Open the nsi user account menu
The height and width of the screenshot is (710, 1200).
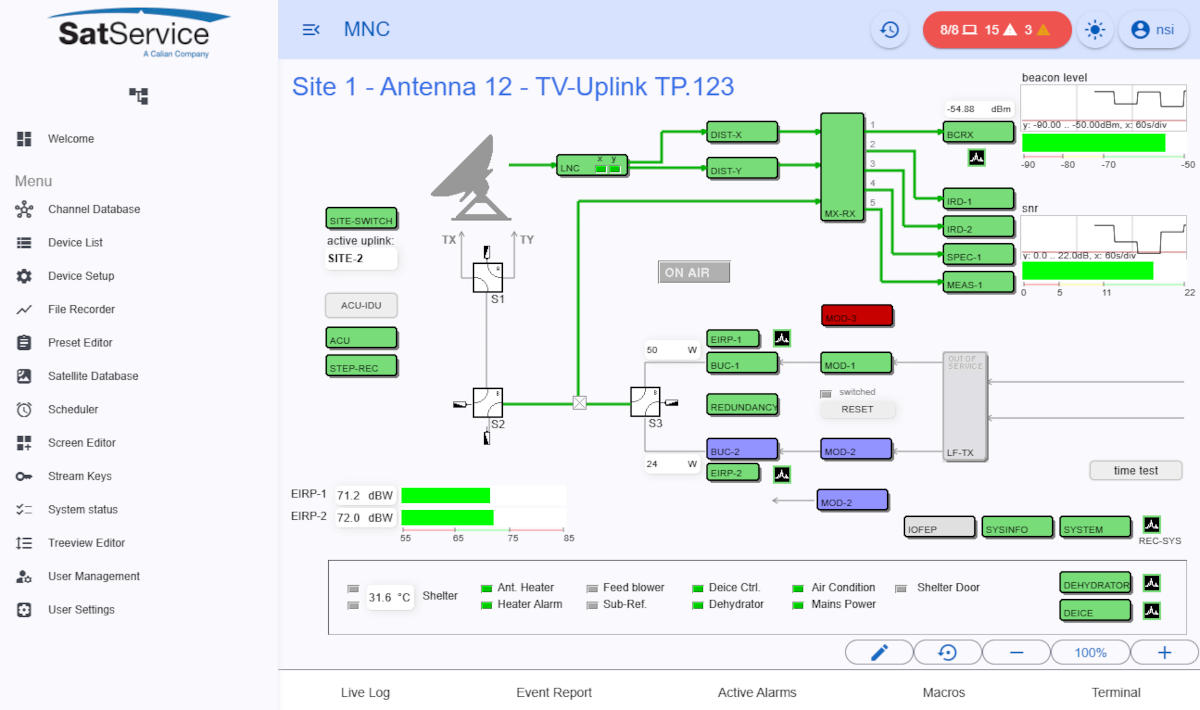point(1154,29)
